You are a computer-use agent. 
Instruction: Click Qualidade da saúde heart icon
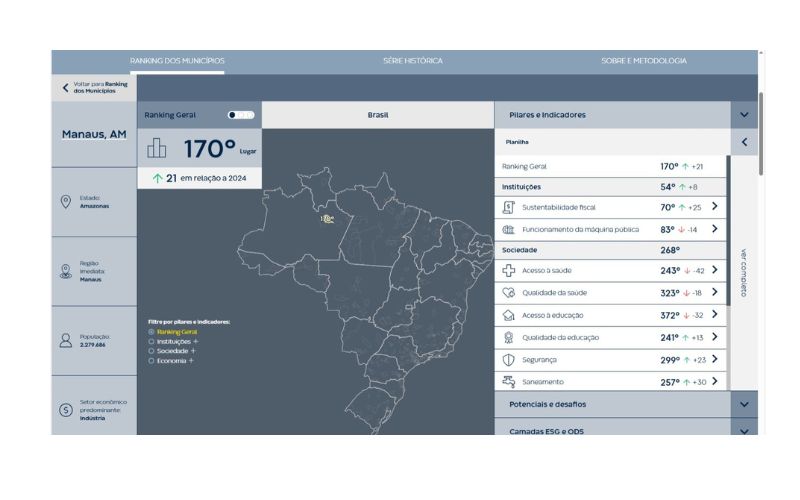click(509, 293)
